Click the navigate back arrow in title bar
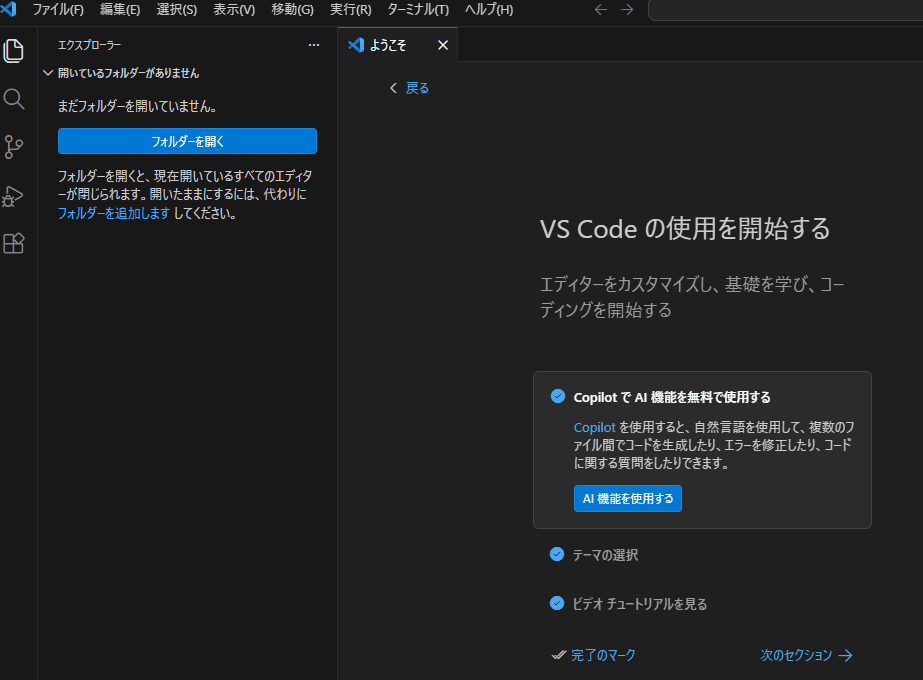This screenshot has width=923, height=680. point(600,10)
